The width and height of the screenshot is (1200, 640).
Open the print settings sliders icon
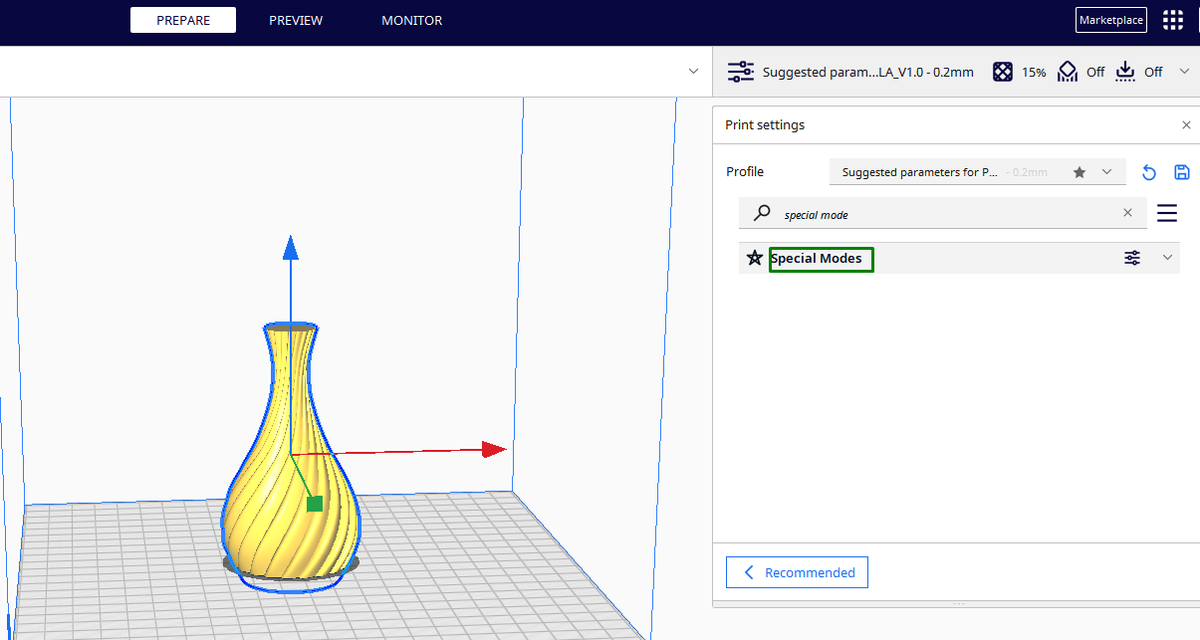(x=741, y=71)
